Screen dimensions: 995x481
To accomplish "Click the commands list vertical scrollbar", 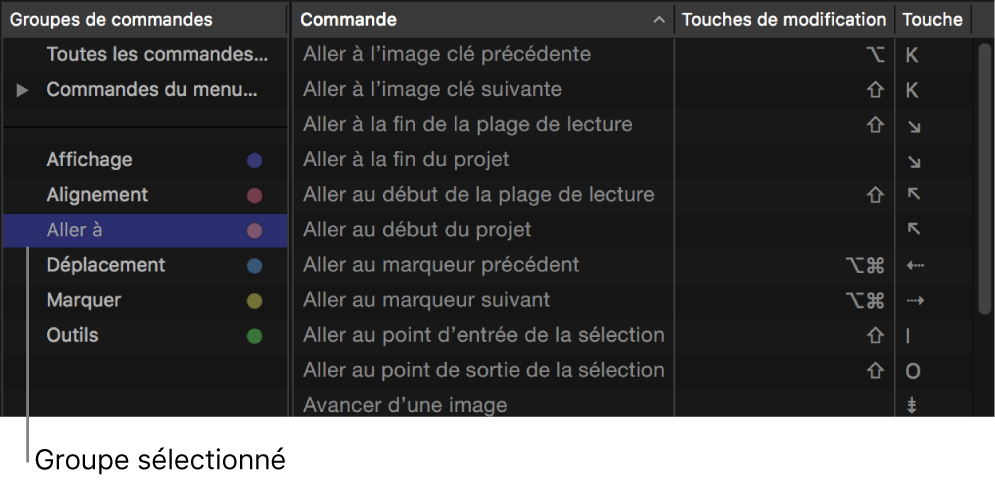I will click(x=984, y=180).
